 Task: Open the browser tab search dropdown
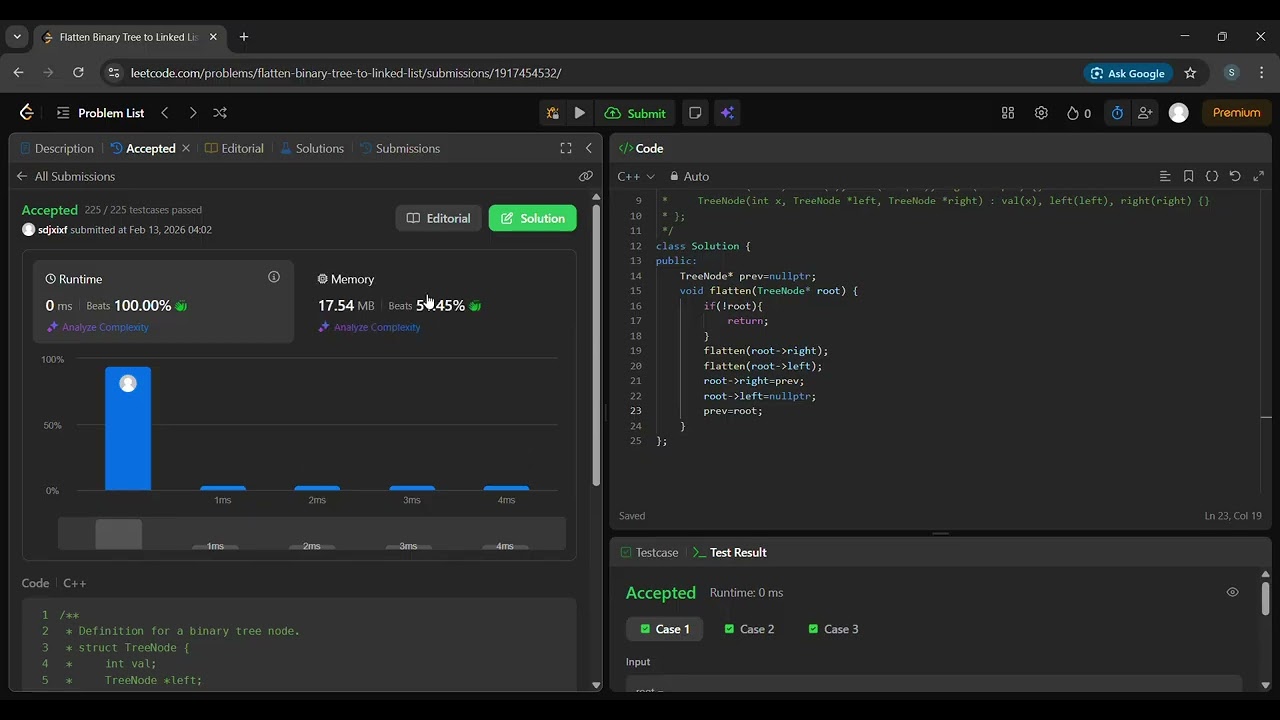(x=16, y=37)
